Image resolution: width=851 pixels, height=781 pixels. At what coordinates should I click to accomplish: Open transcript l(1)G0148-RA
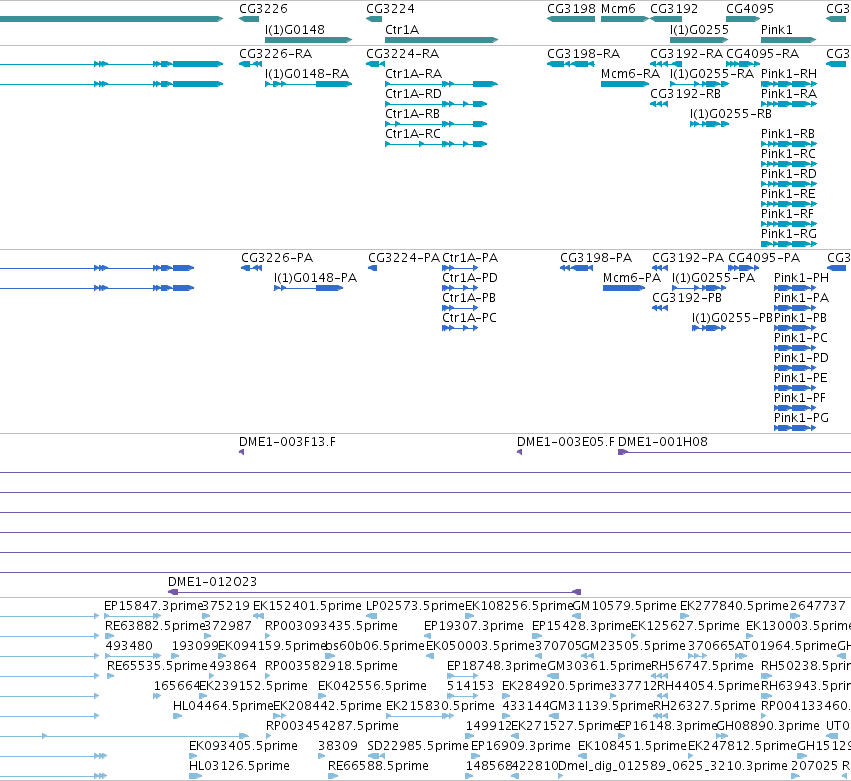coord(307,74)
